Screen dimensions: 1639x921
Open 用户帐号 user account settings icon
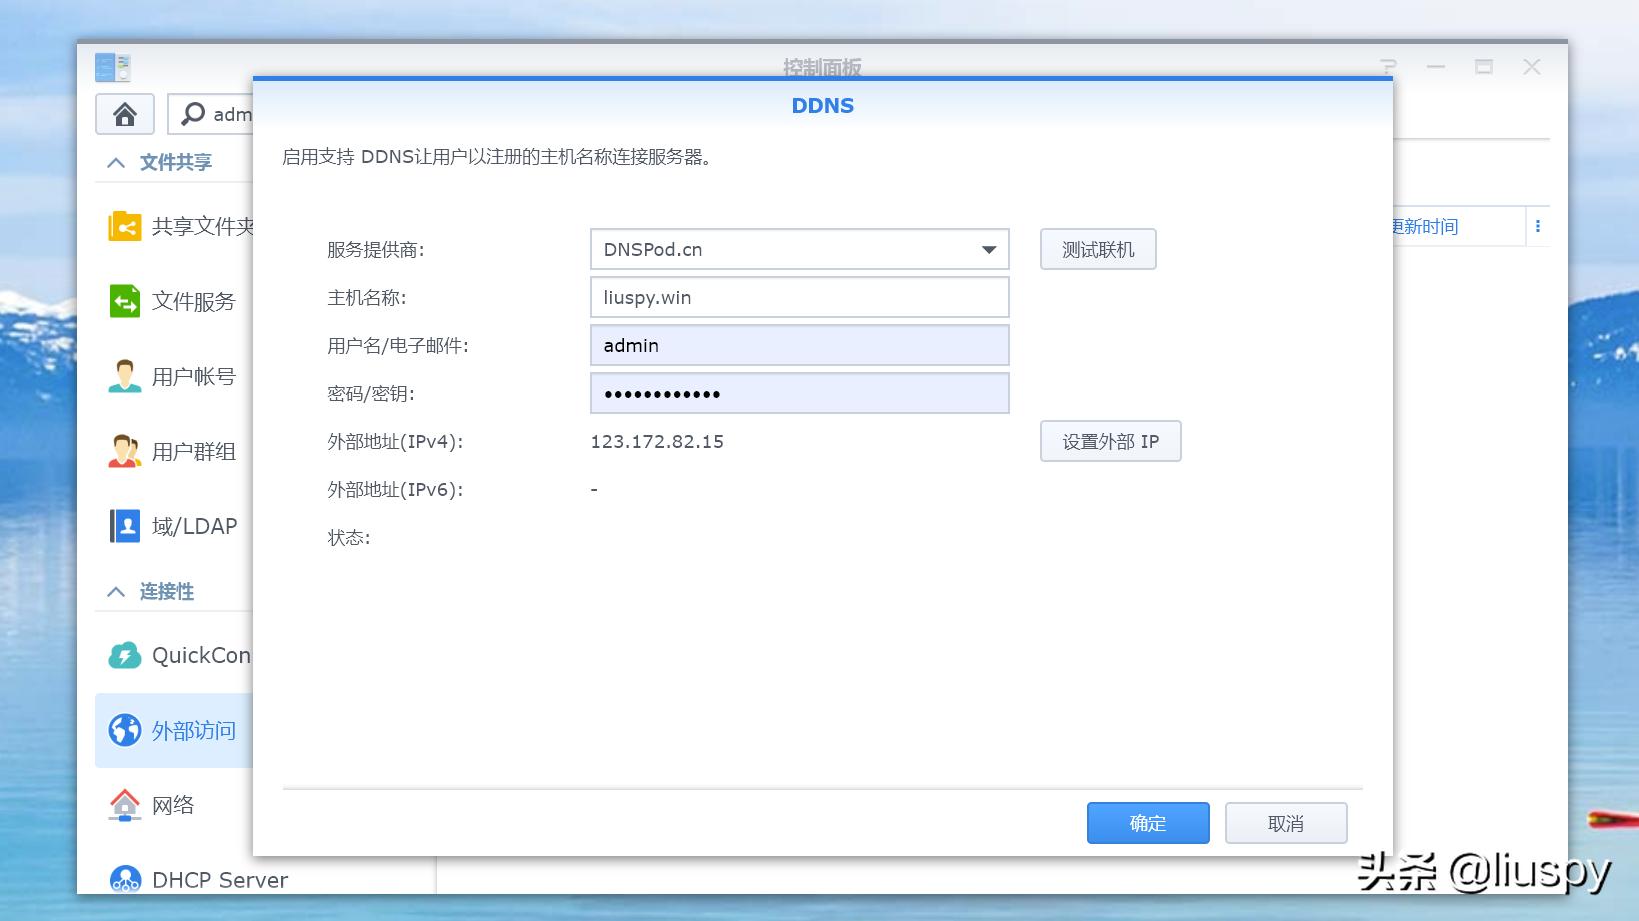coord(123,376)
